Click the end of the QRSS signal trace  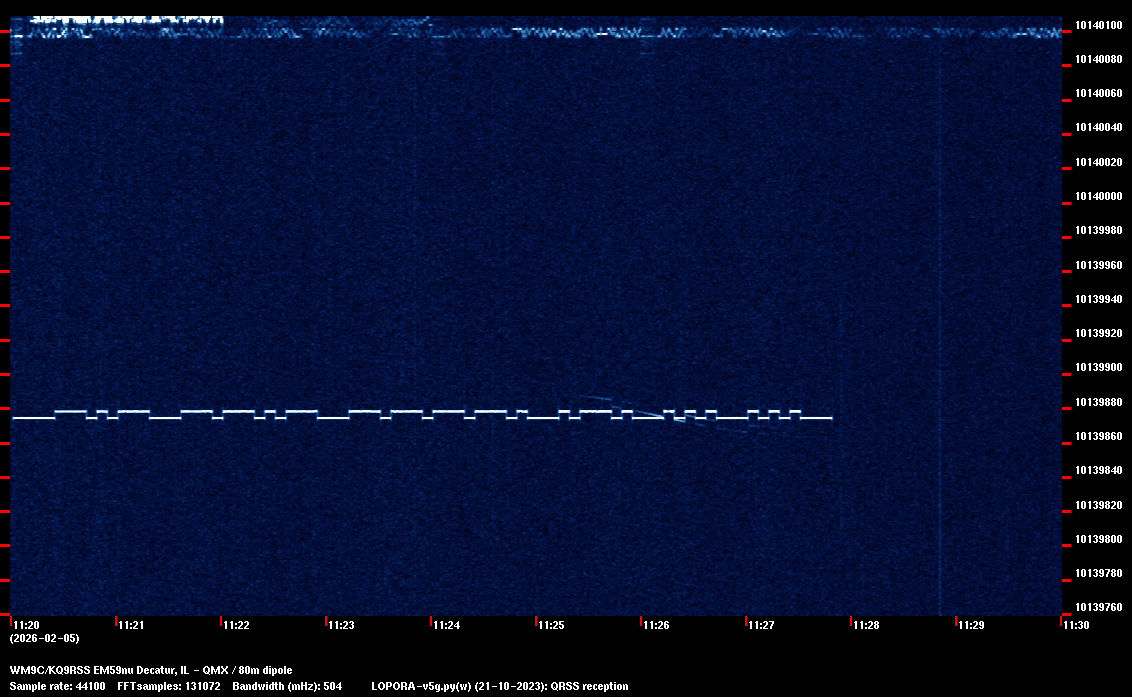[x=831, y=418]
